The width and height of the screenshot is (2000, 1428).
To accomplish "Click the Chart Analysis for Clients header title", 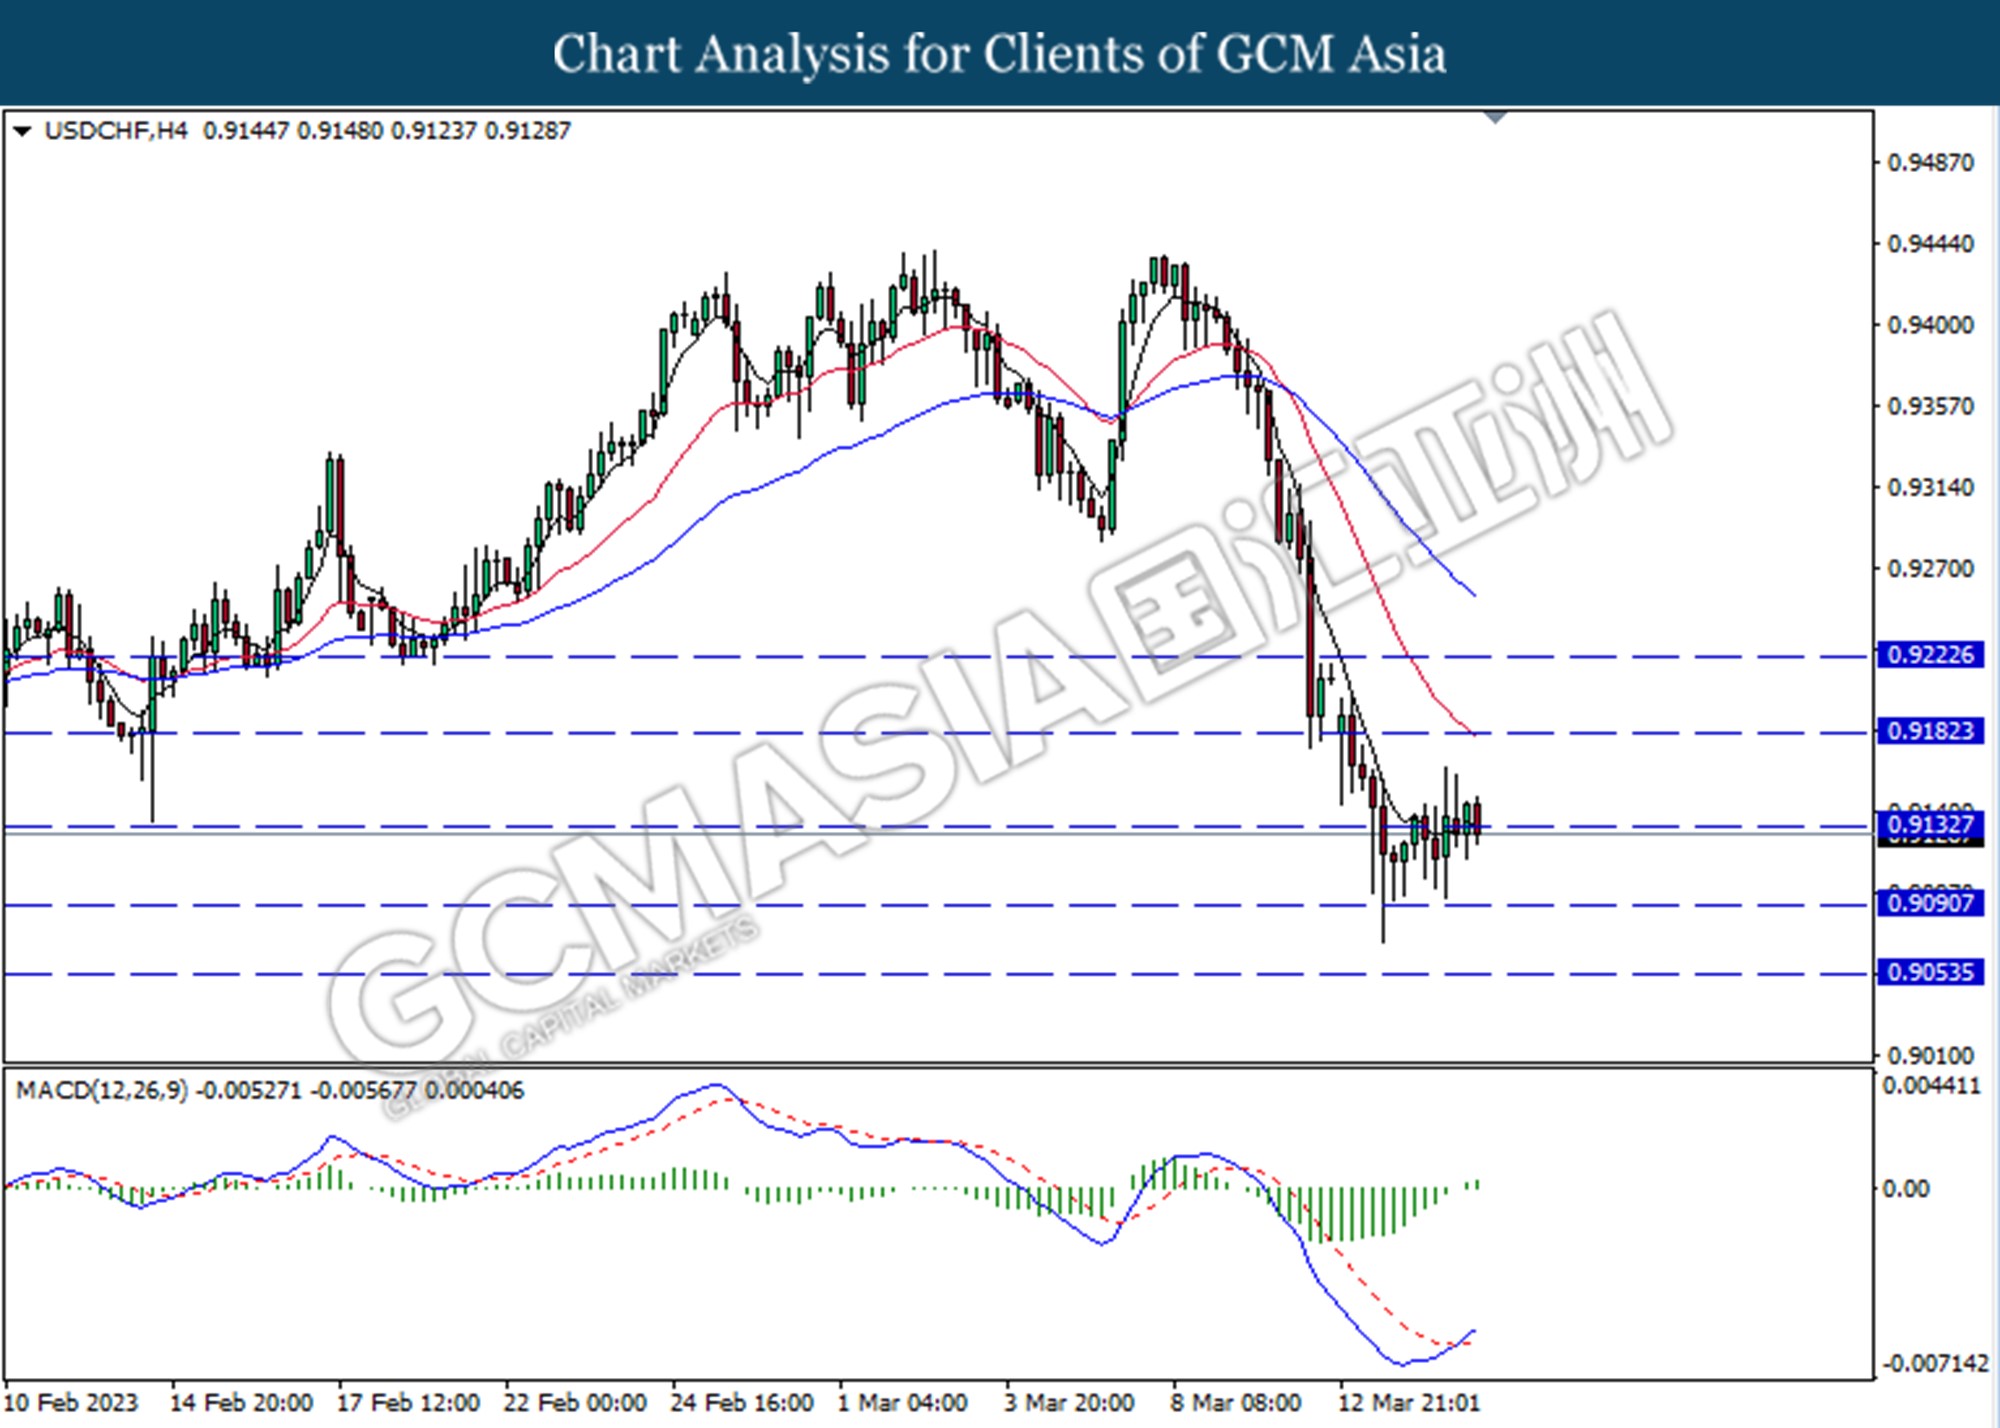I will [x=1000, y=54].
